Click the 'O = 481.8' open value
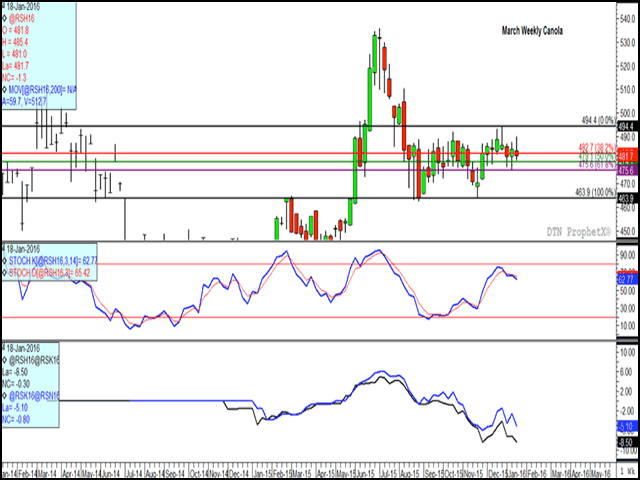Viewport: 640px width, 480px height. coord(15,31)
